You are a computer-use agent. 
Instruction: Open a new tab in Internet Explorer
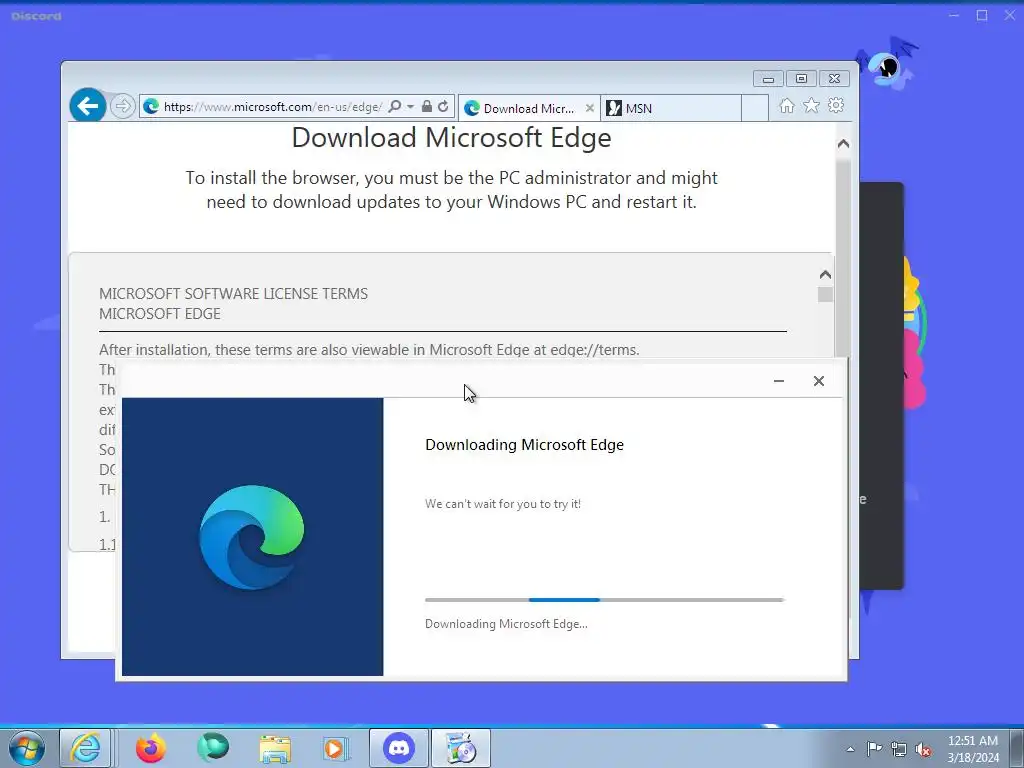click(x=755, y=108)
